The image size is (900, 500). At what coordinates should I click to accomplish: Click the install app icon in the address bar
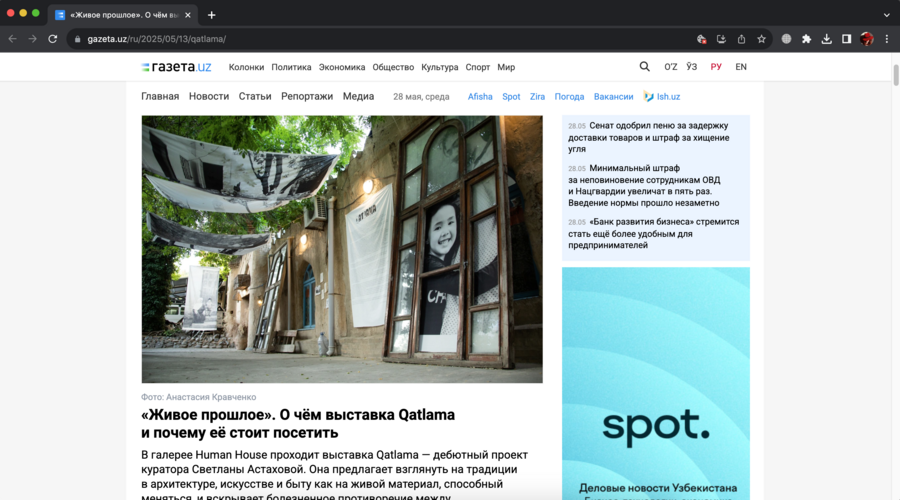721,39
